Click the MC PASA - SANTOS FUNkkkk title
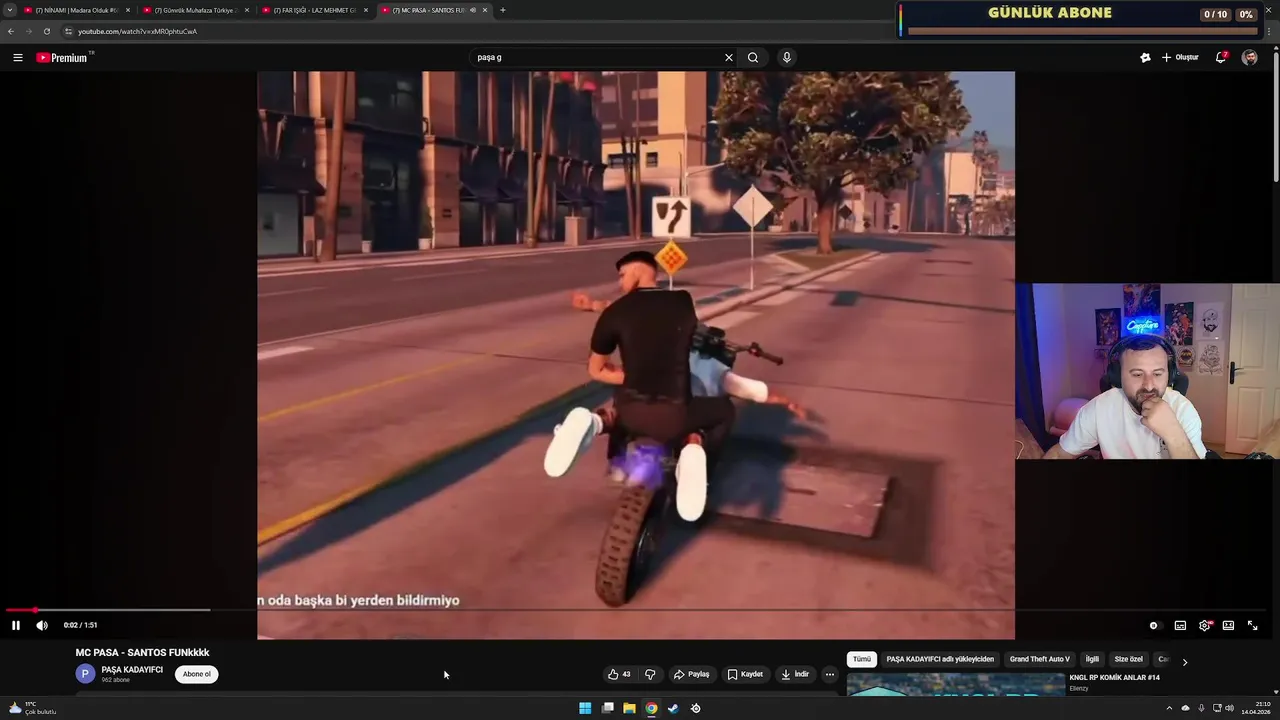The height and width of the screenshot is (720, 1280). click(142, 652)
